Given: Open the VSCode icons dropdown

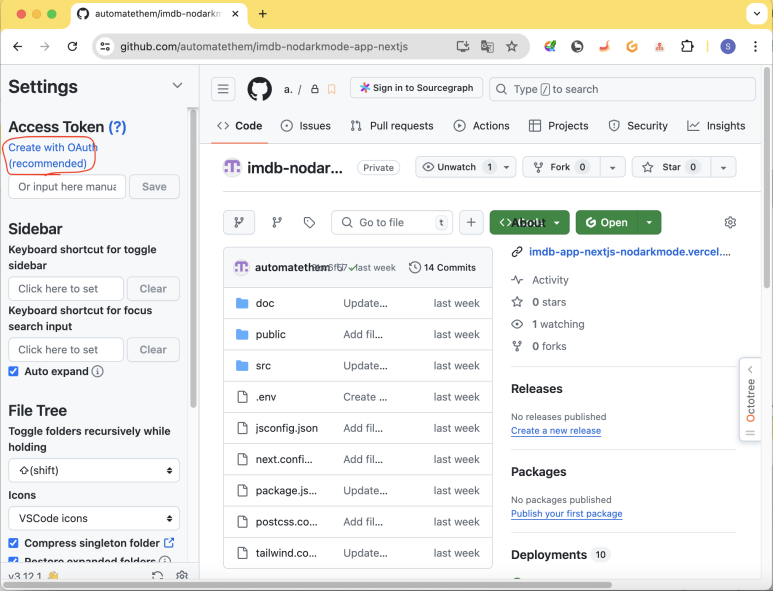Looking at the screenshot, I should pos(94,518).
